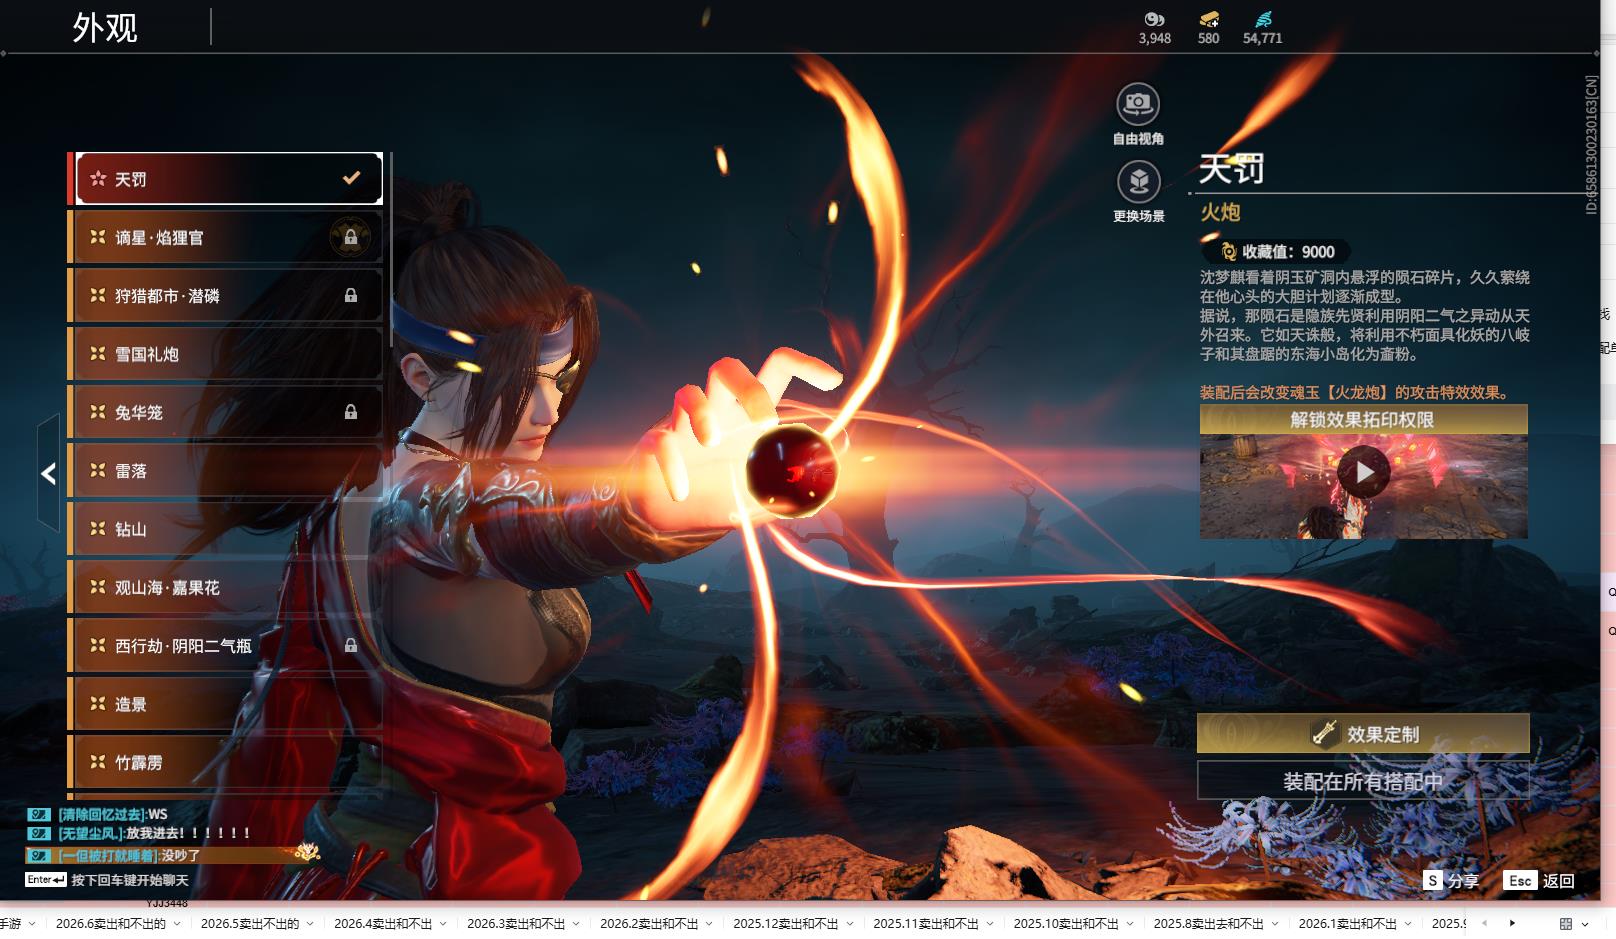This screenshot has width=1616, height=939.
Task: Play the effect preview video
Action: [x=1364, y=472]
